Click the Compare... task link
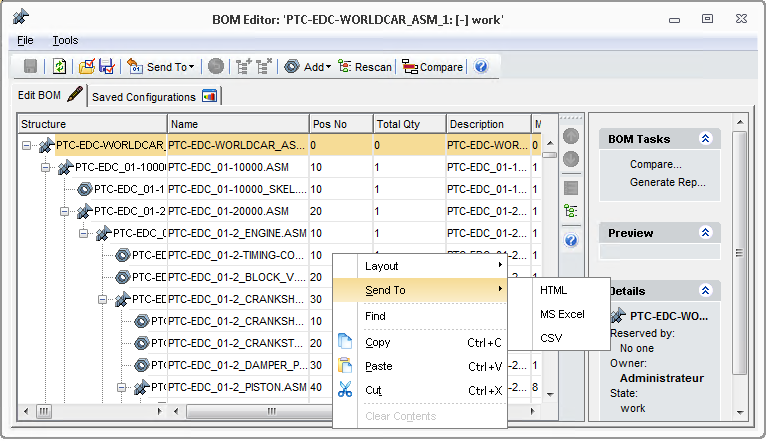Viewport: 767px width, 441px height. 655,164
